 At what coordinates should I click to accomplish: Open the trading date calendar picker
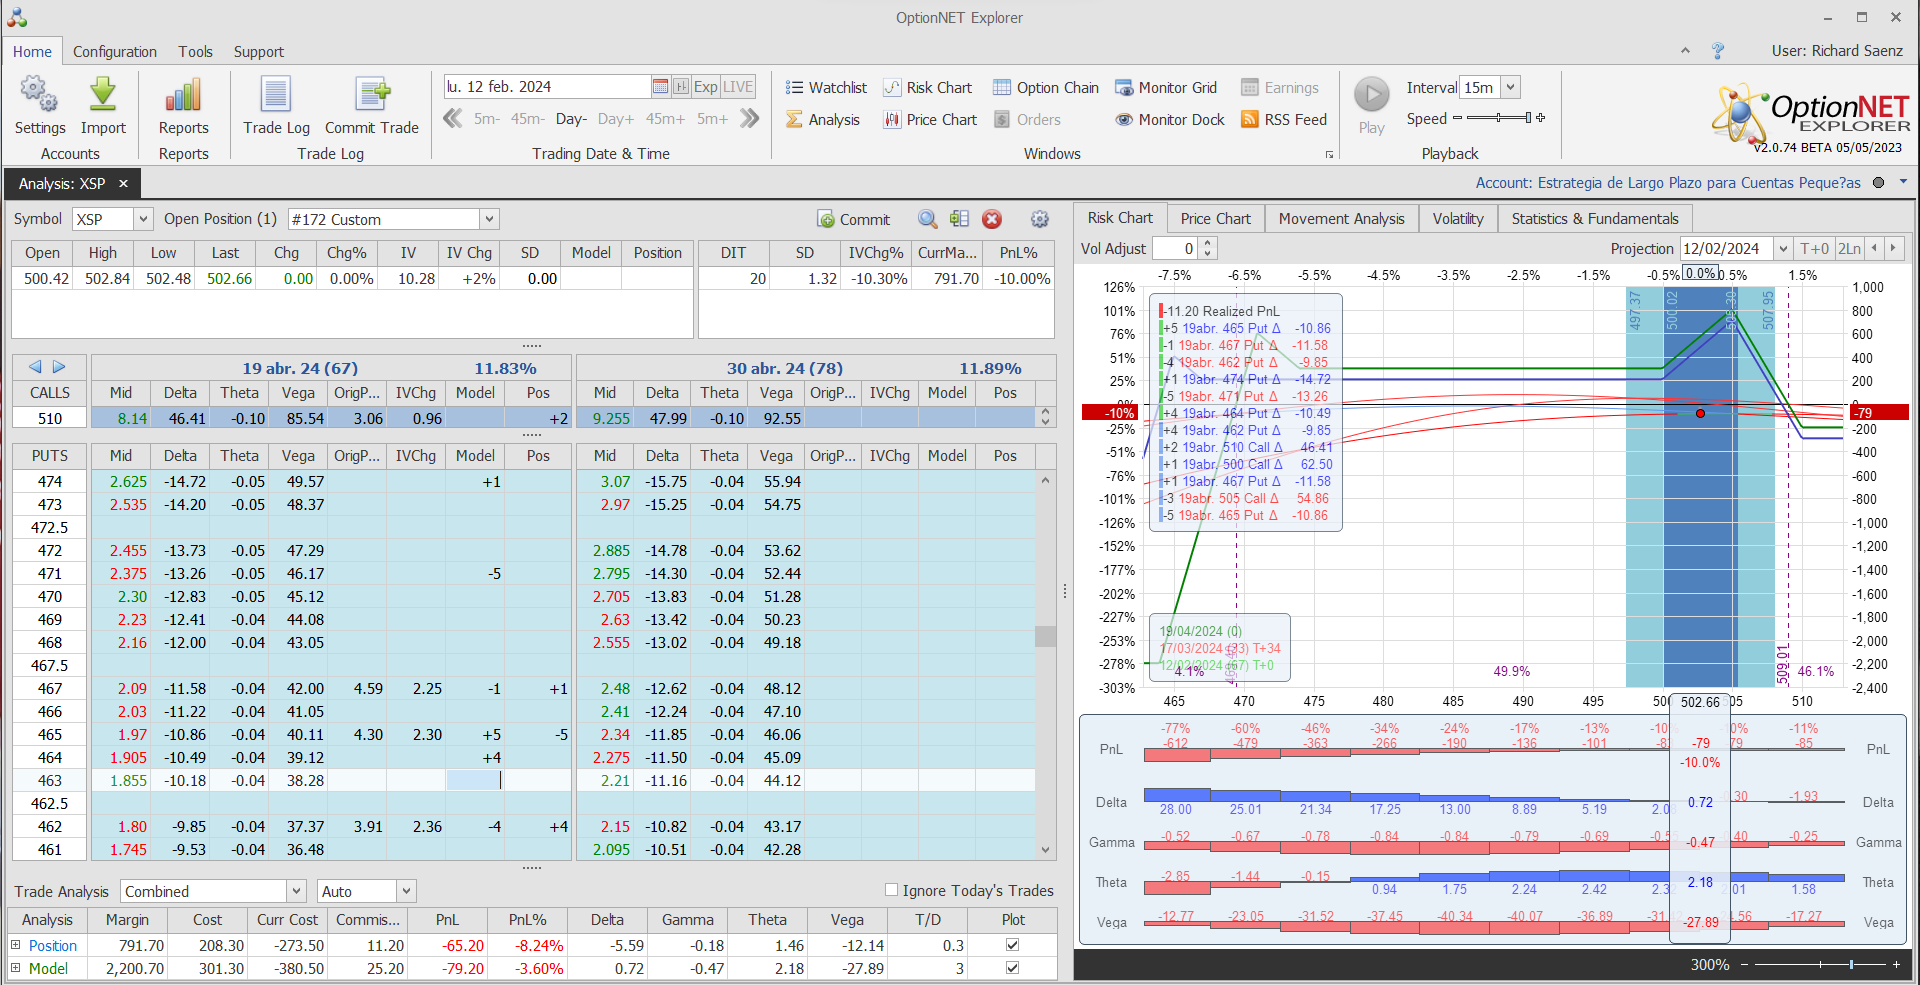[x=660, y=87]
